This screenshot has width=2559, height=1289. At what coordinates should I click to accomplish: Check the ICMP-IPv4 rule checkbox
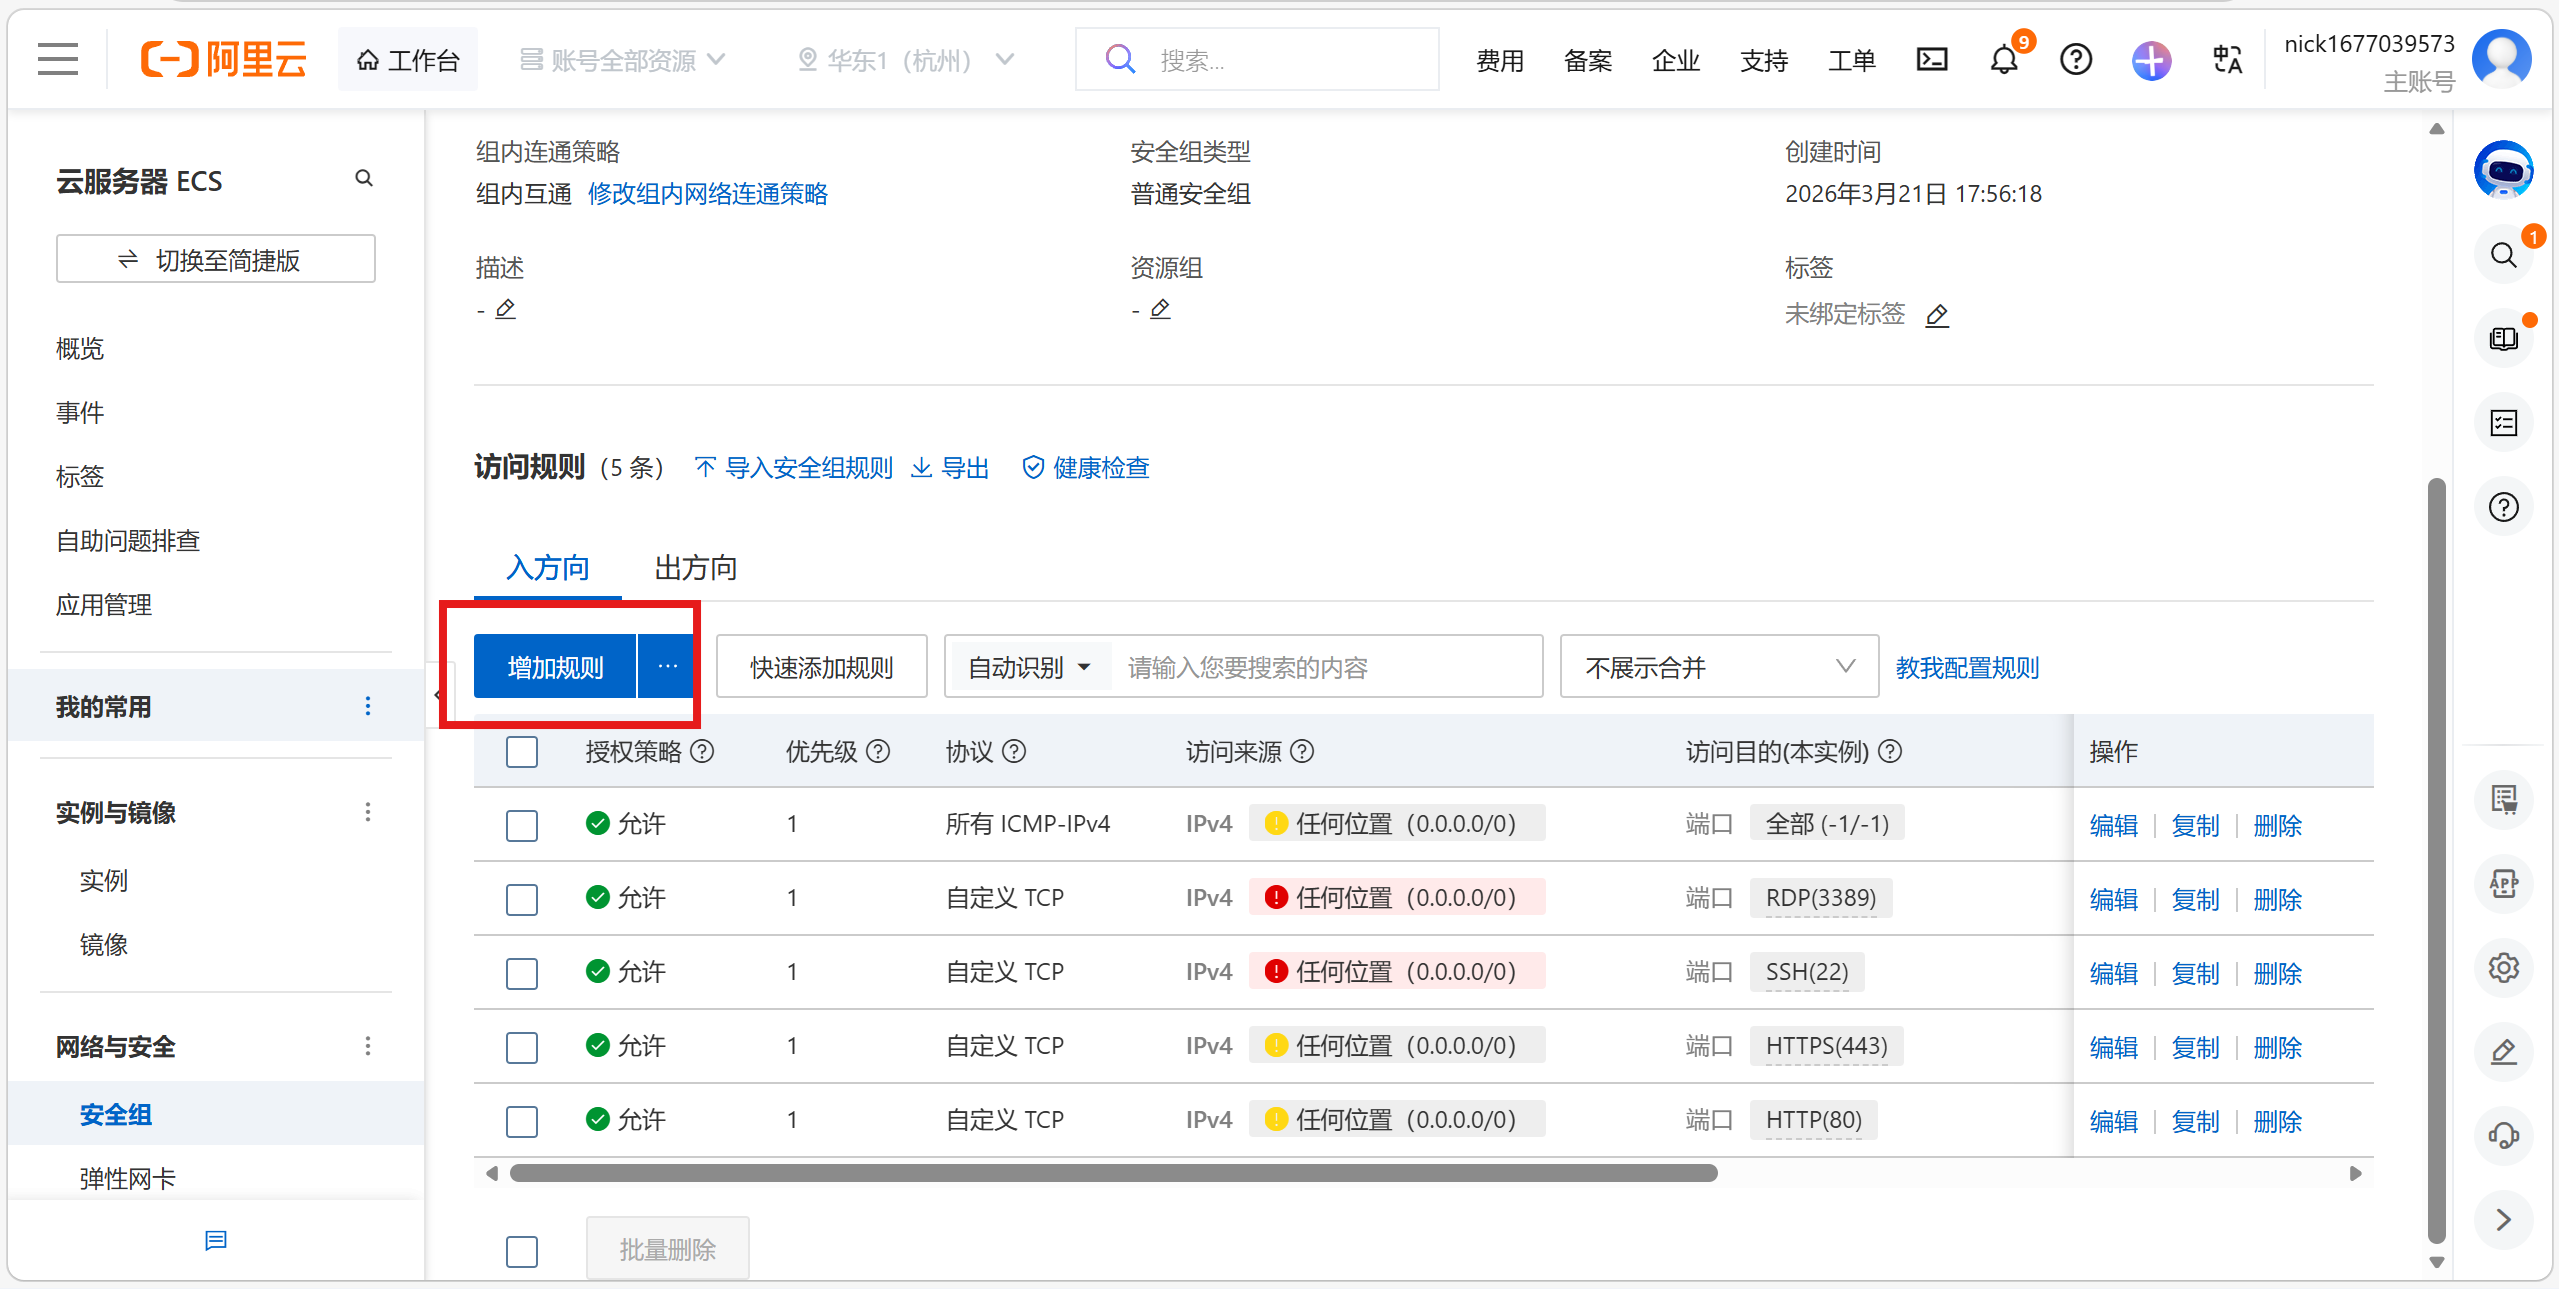coord(521,825)
